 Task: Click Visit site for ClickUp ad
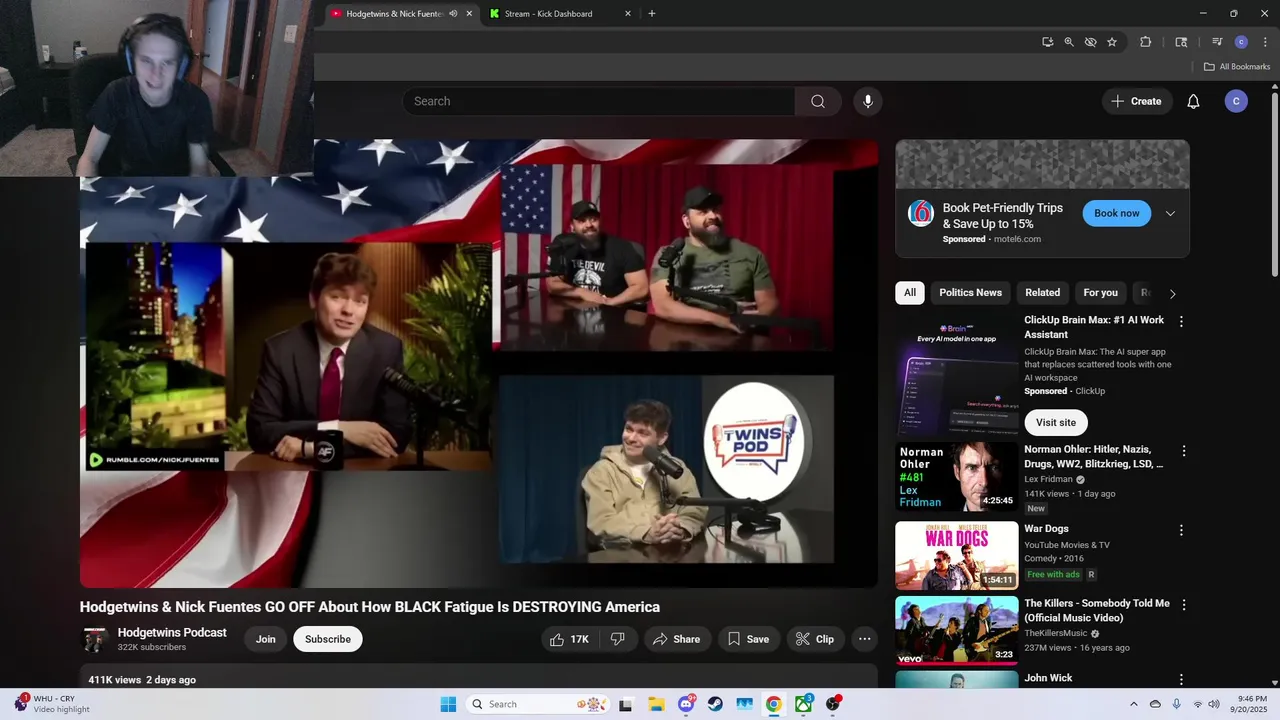click(1056, 422)
